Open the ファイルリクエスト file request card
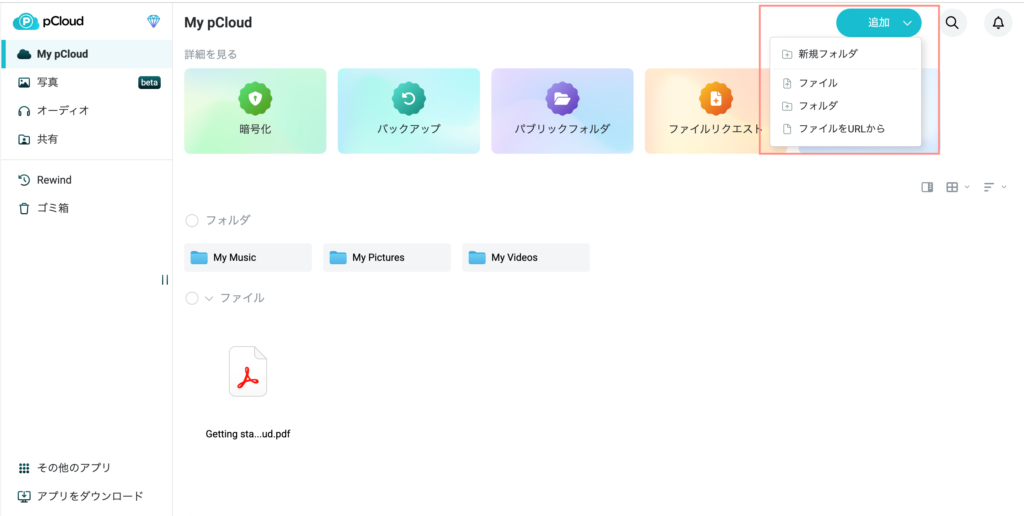Viewport: 1024px width, 516px height. click(714, 110)
